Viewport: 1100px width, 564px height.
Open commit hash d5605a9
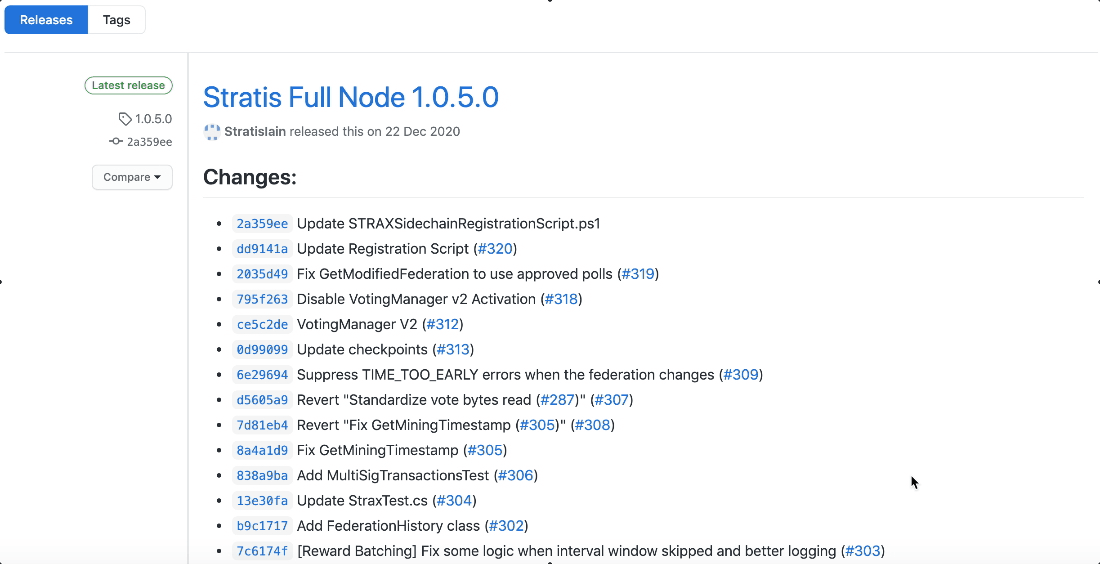262,401
